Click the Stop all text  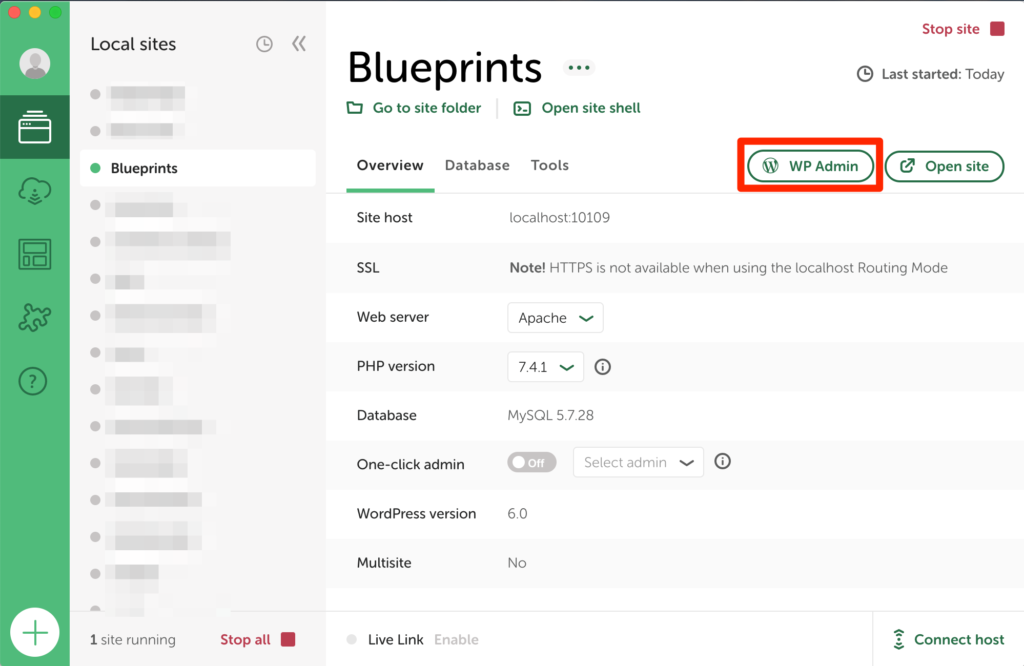pos(245,639)
